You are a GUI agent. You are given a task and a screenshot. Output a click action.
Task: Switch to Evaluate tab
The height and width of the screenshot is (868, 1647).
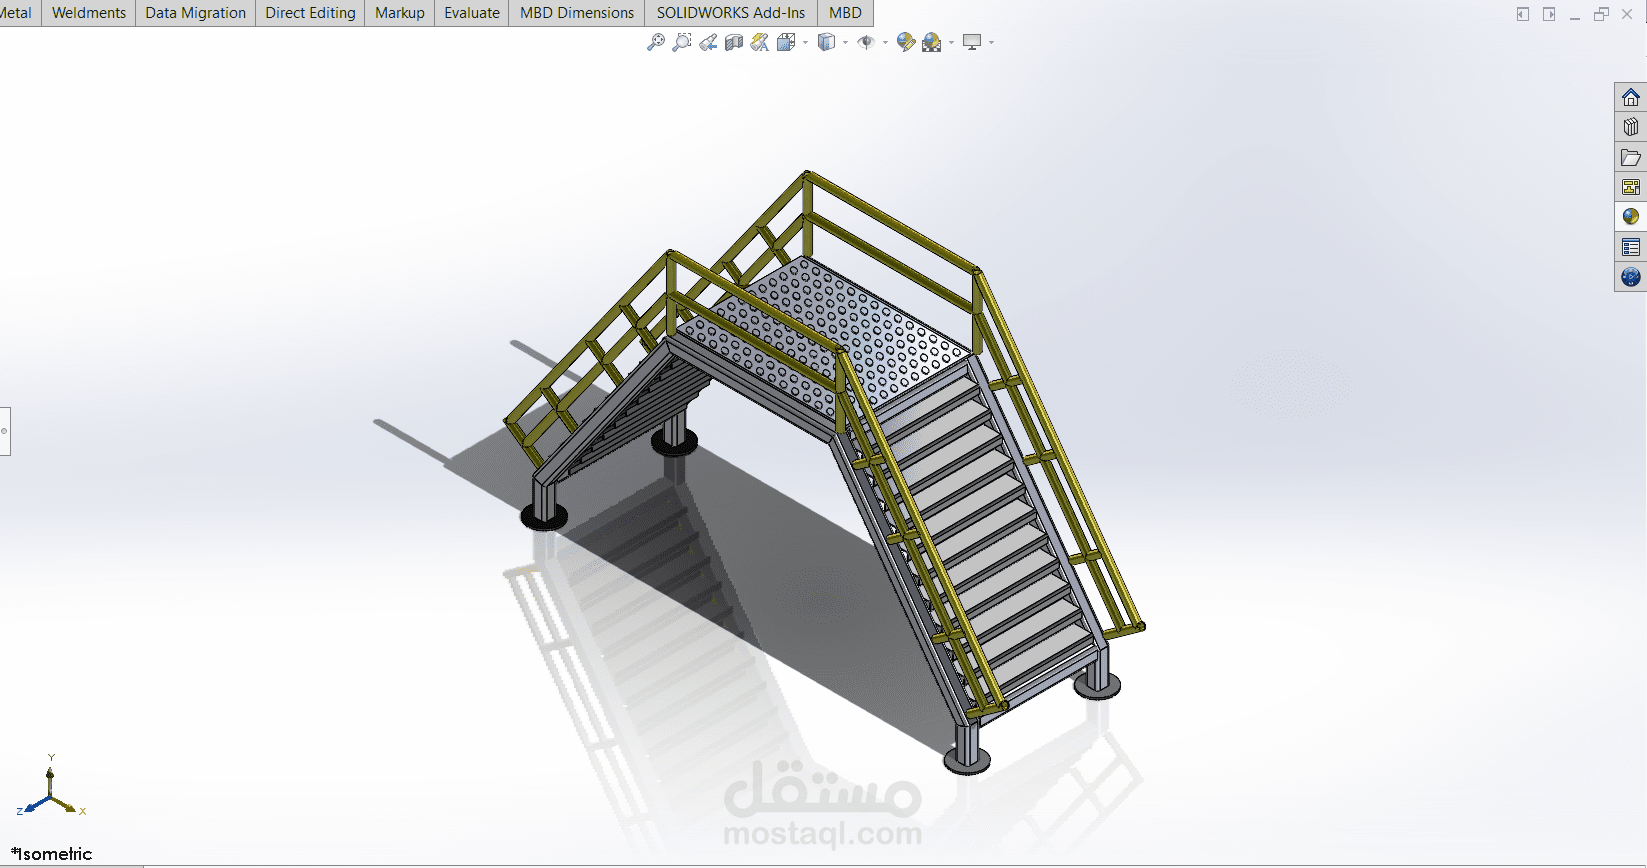[472, 13]
